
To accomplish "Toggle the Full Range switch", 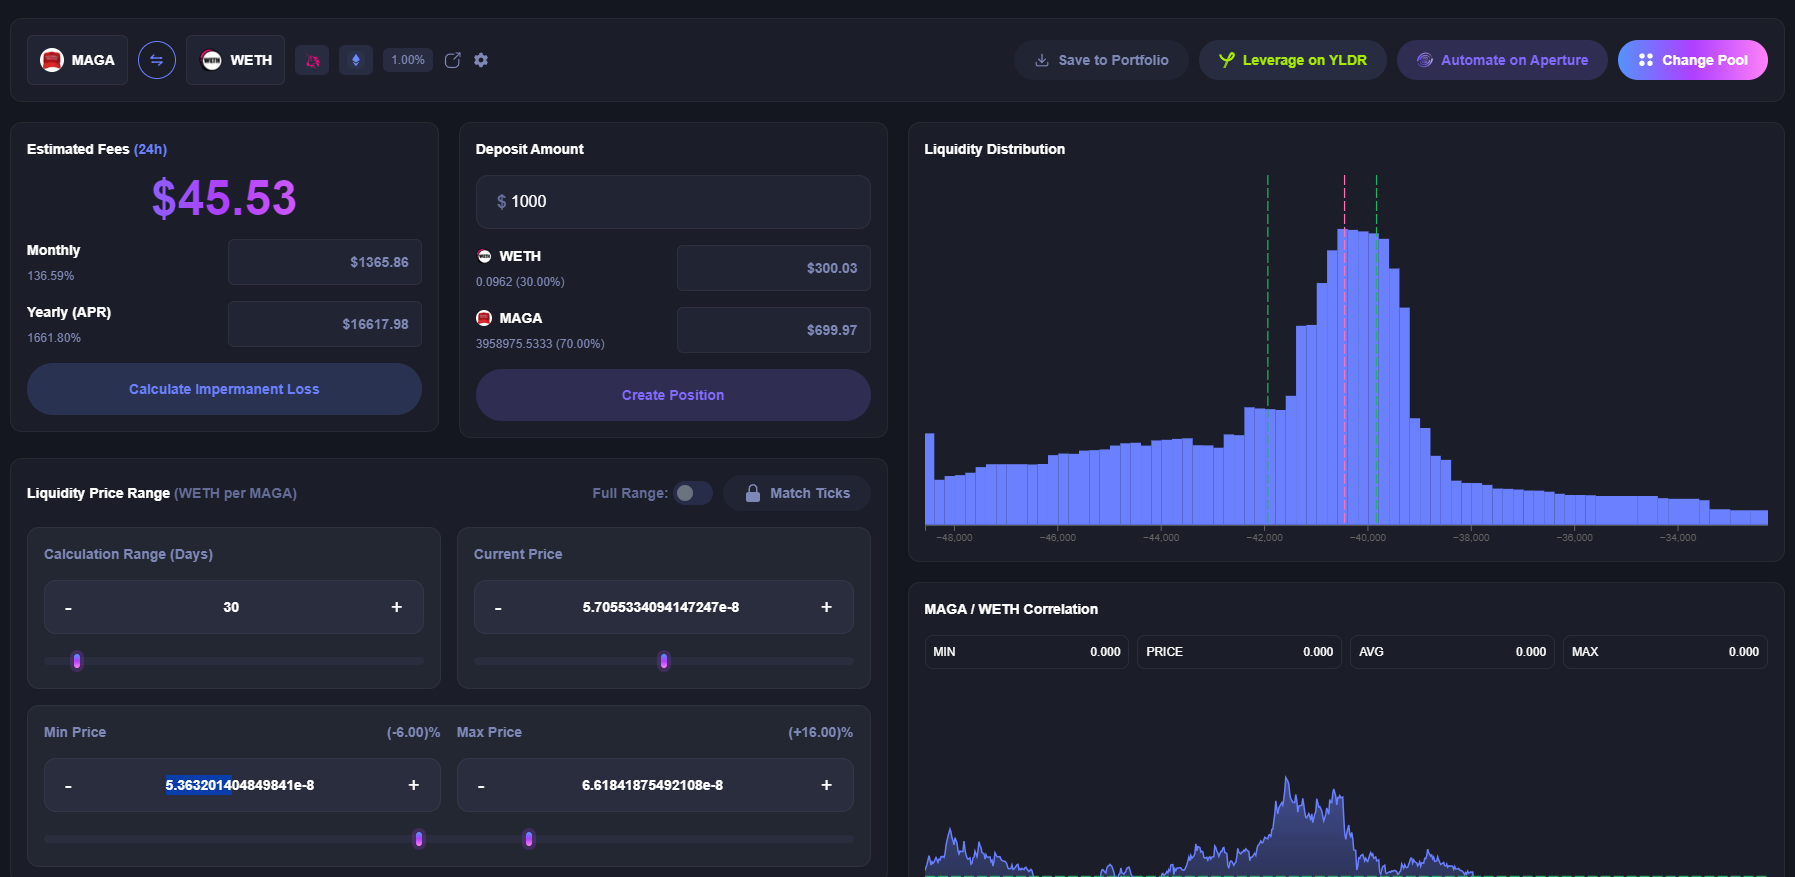I will tap(692, 493).
